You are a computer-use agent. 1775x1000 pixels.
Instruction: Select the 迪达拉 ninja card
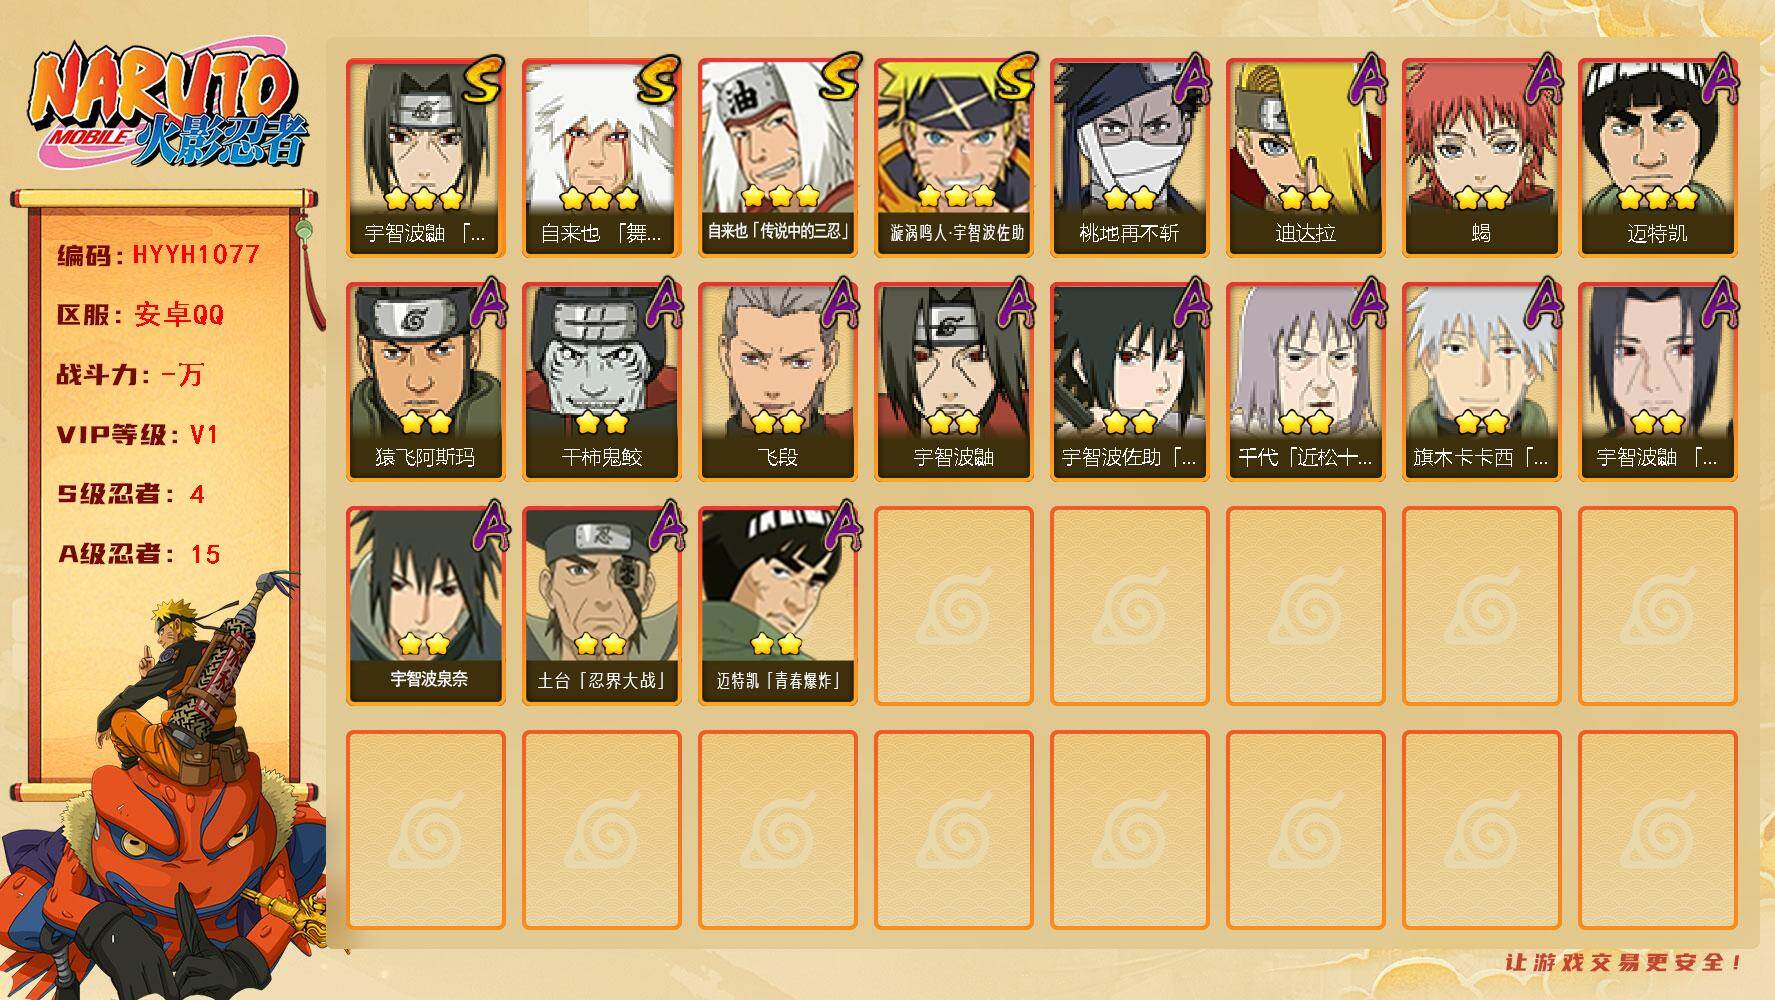(x=1305, y=157)
